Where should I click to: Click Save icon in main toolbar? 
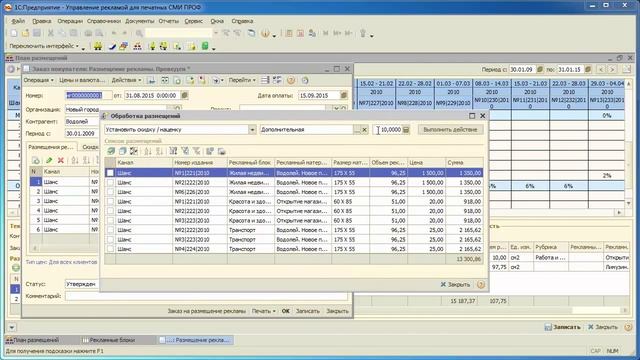(37, 33)
